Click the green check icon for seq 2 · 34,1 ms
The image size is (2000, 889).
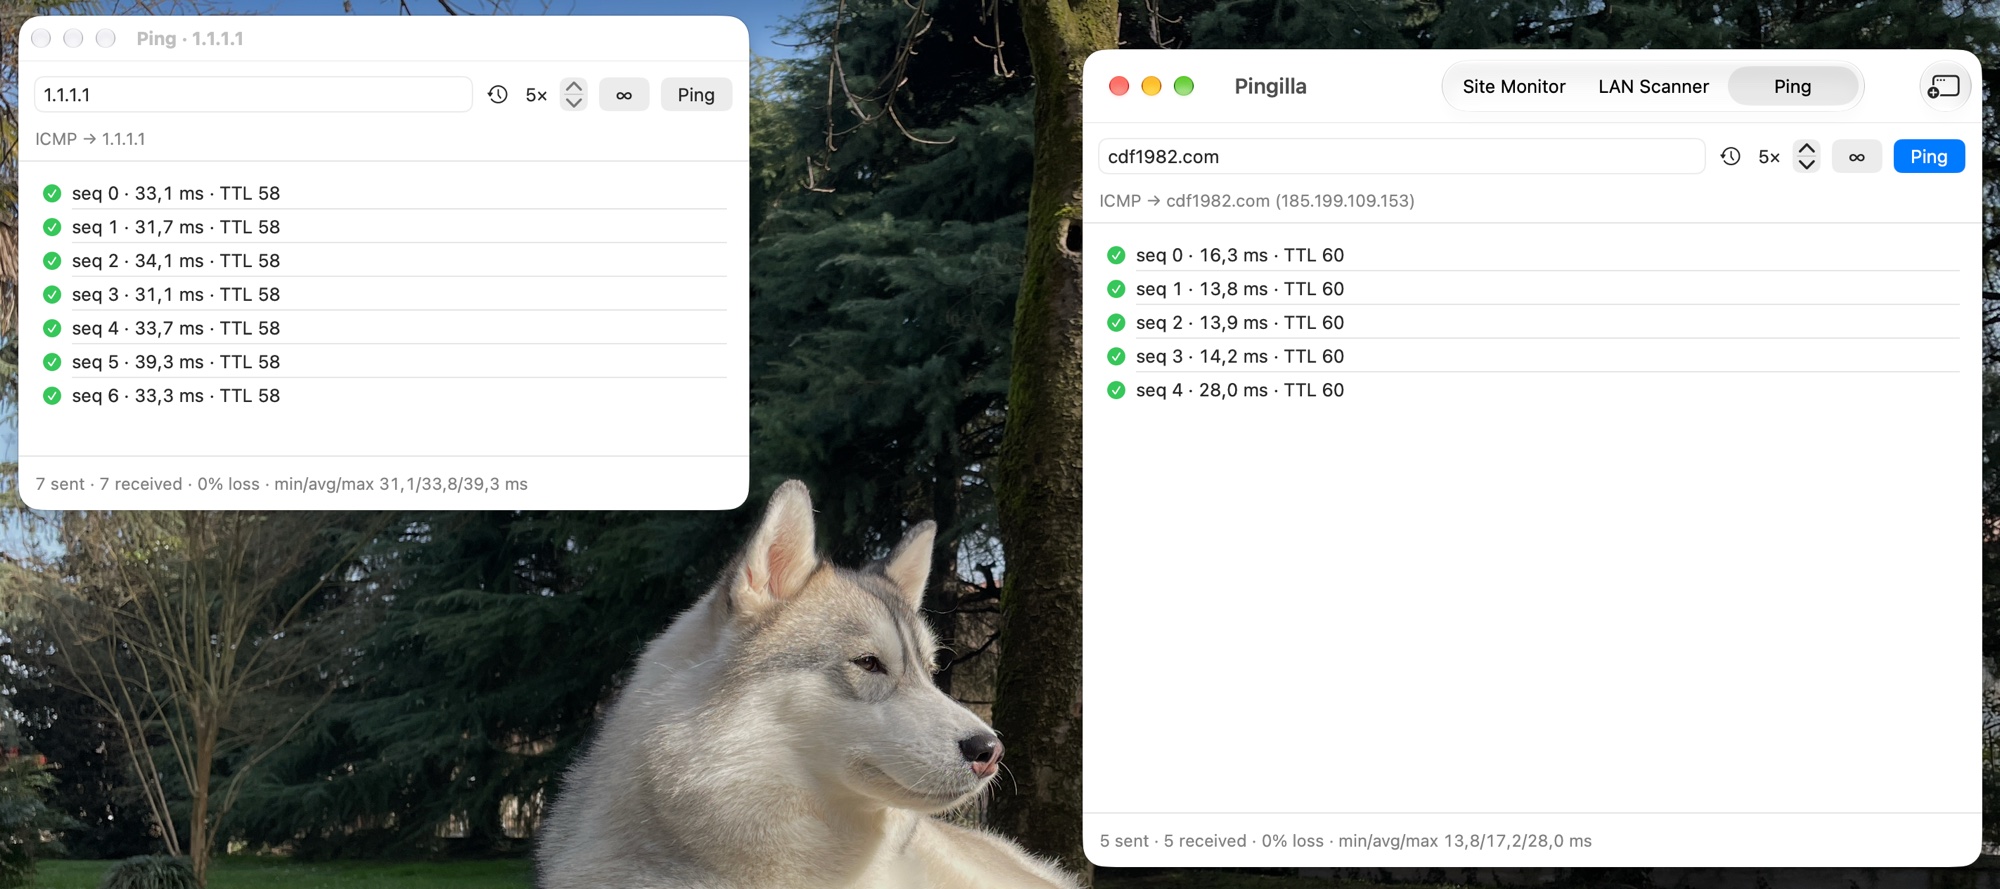[52, 261]
